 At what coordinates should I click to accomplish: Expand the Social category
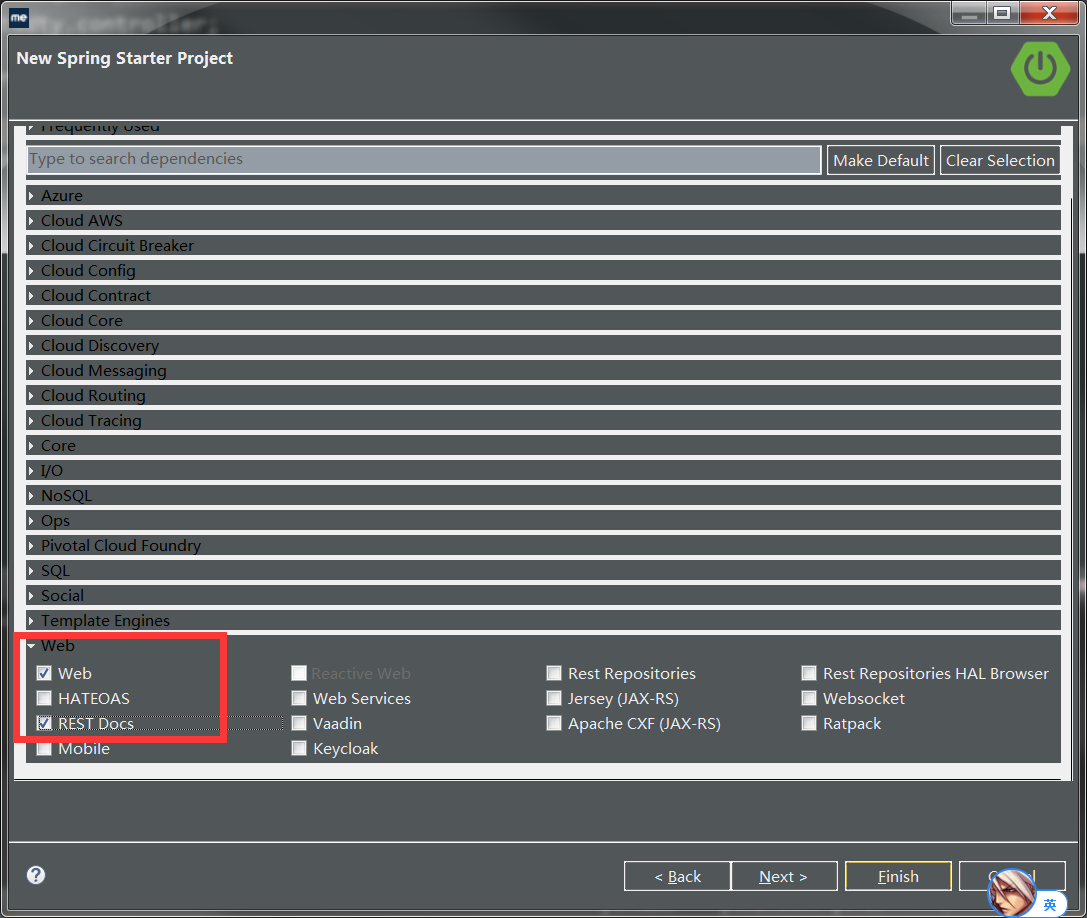(x=544, y=596)
